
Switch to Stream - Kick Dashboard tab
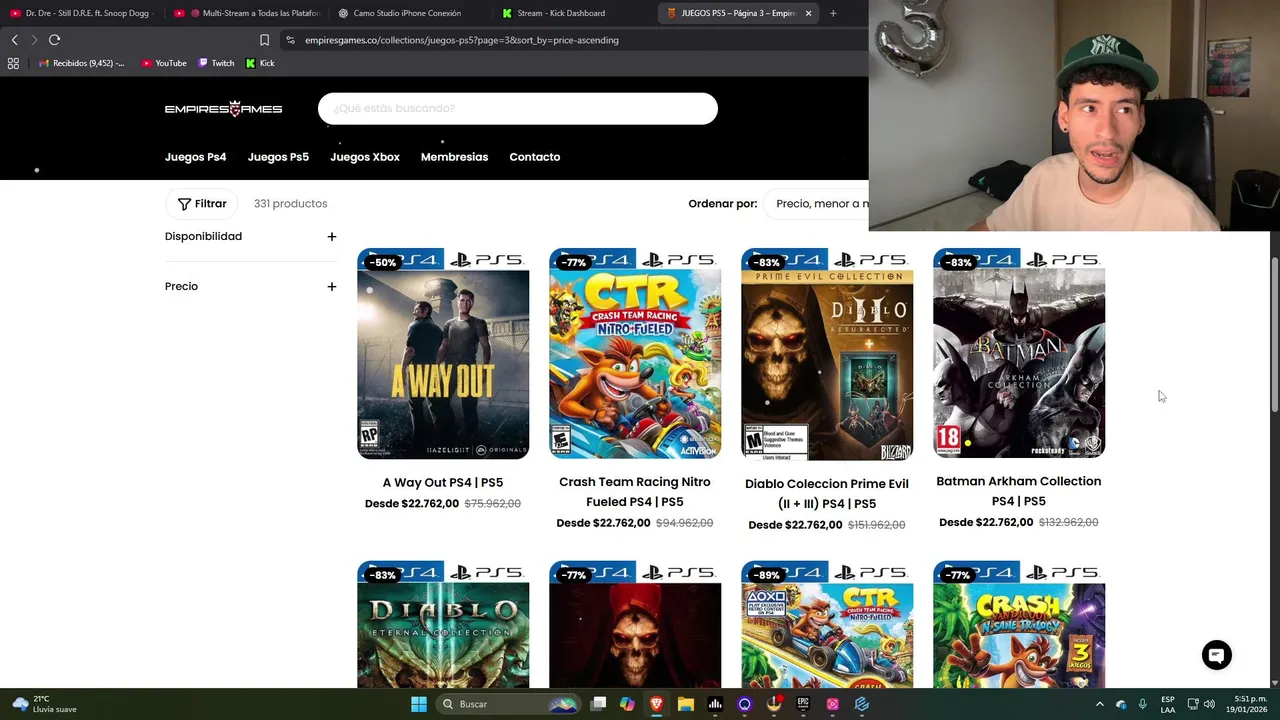coord(574,13)
